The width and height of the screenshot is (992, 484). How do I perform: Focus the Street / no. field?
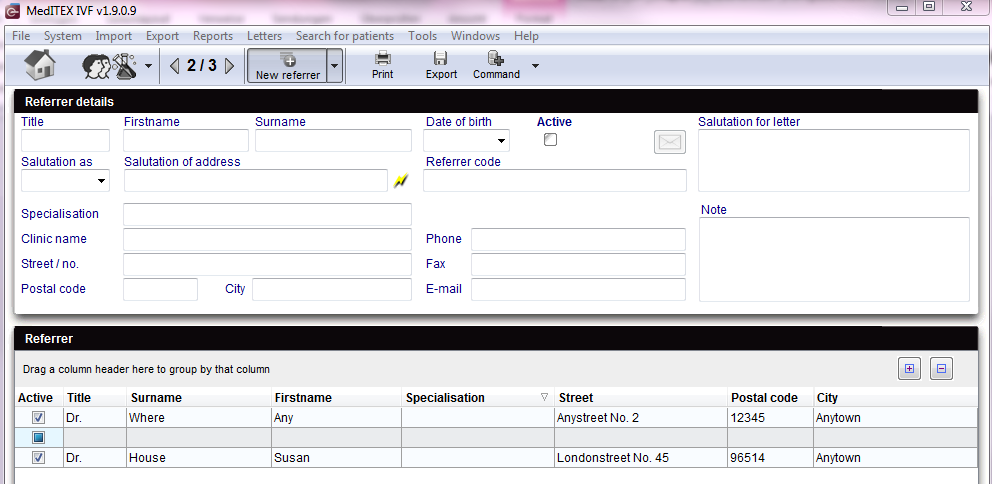pos(268,264)
